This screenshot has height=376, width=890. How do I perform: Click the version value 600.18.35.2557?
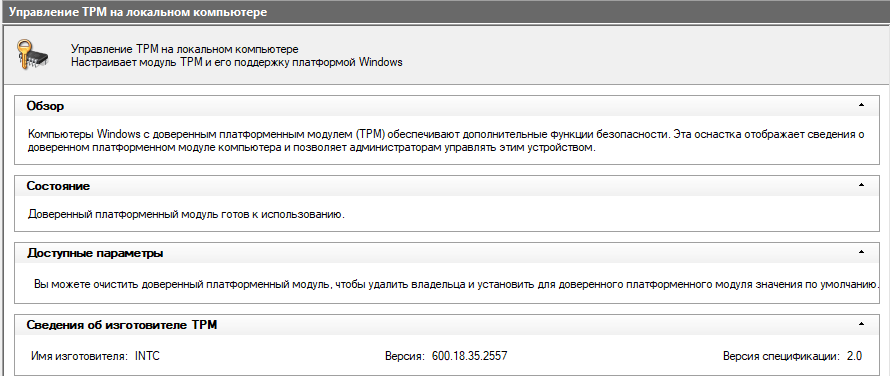pyautogui.click(x=469, y=357)
